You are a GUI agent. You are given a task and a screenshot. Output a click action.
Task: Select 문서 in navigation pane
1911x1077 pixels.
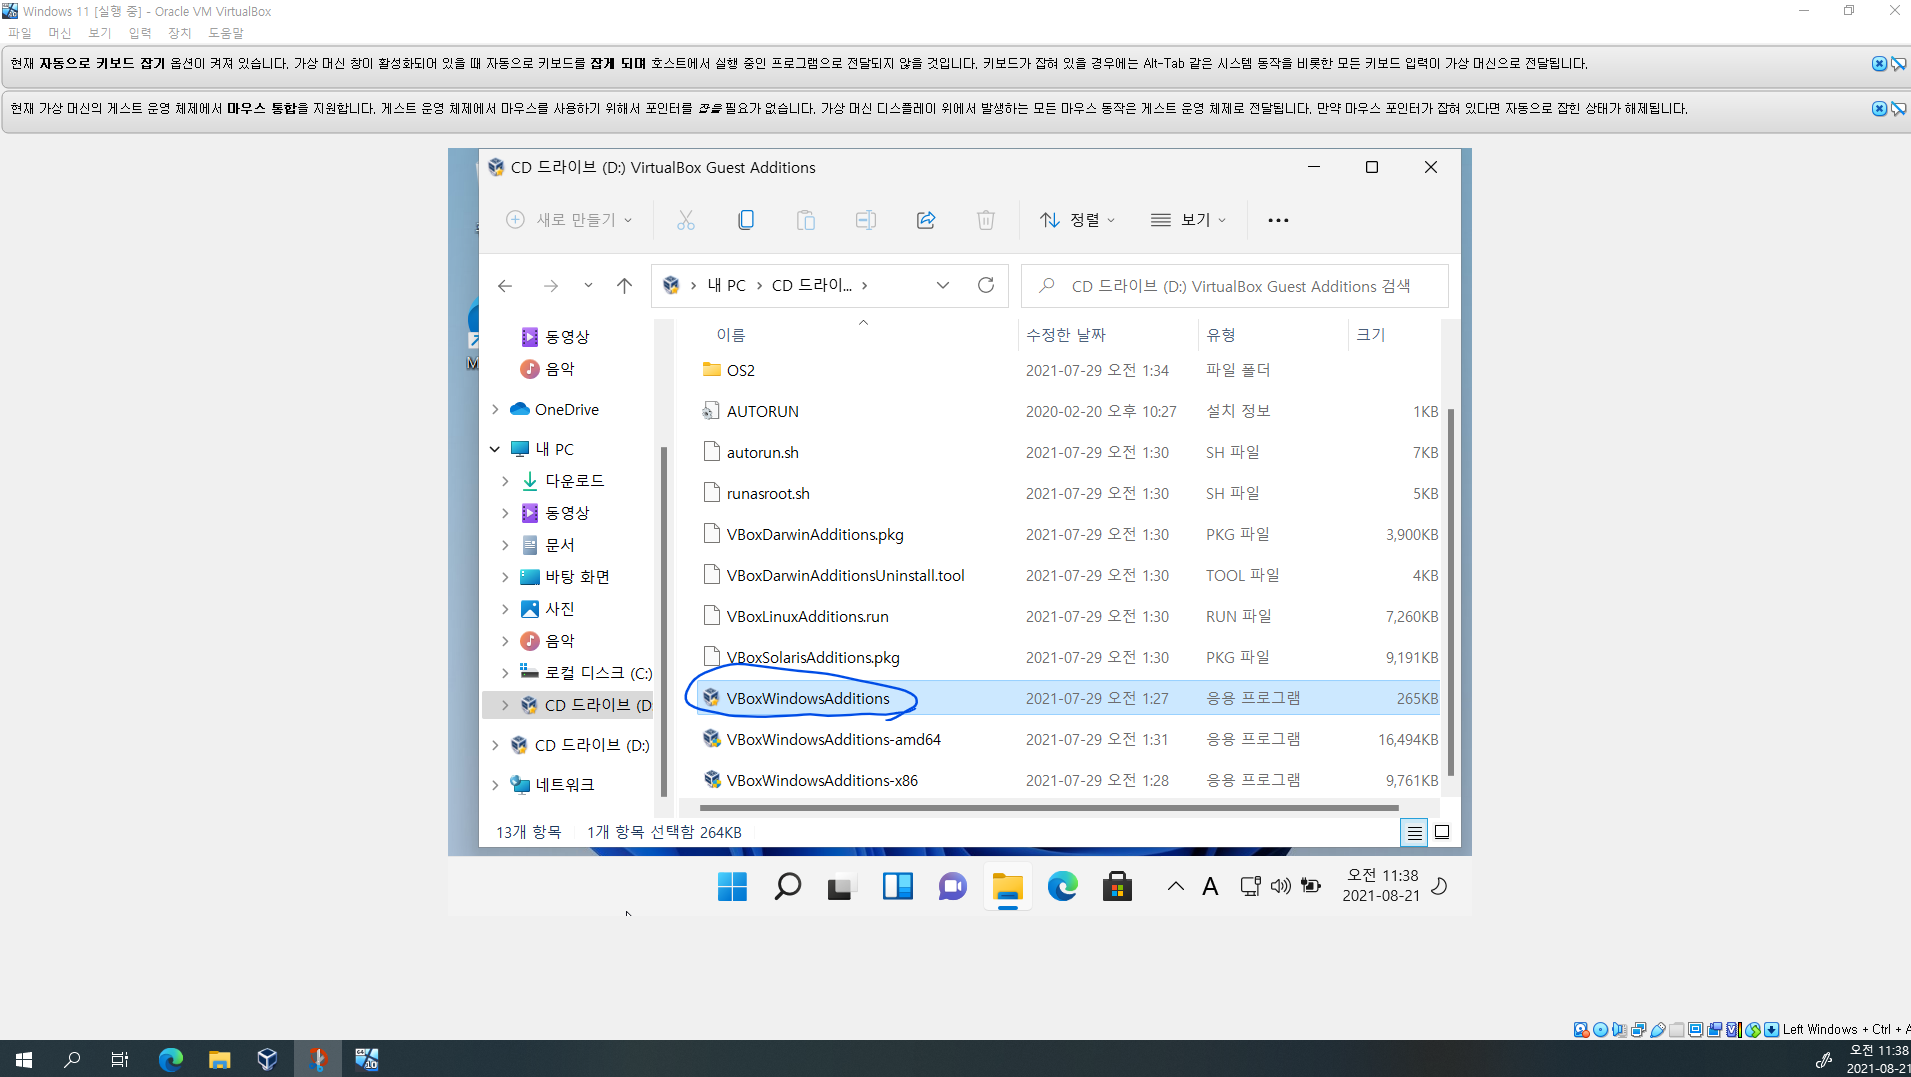point(559,545)
